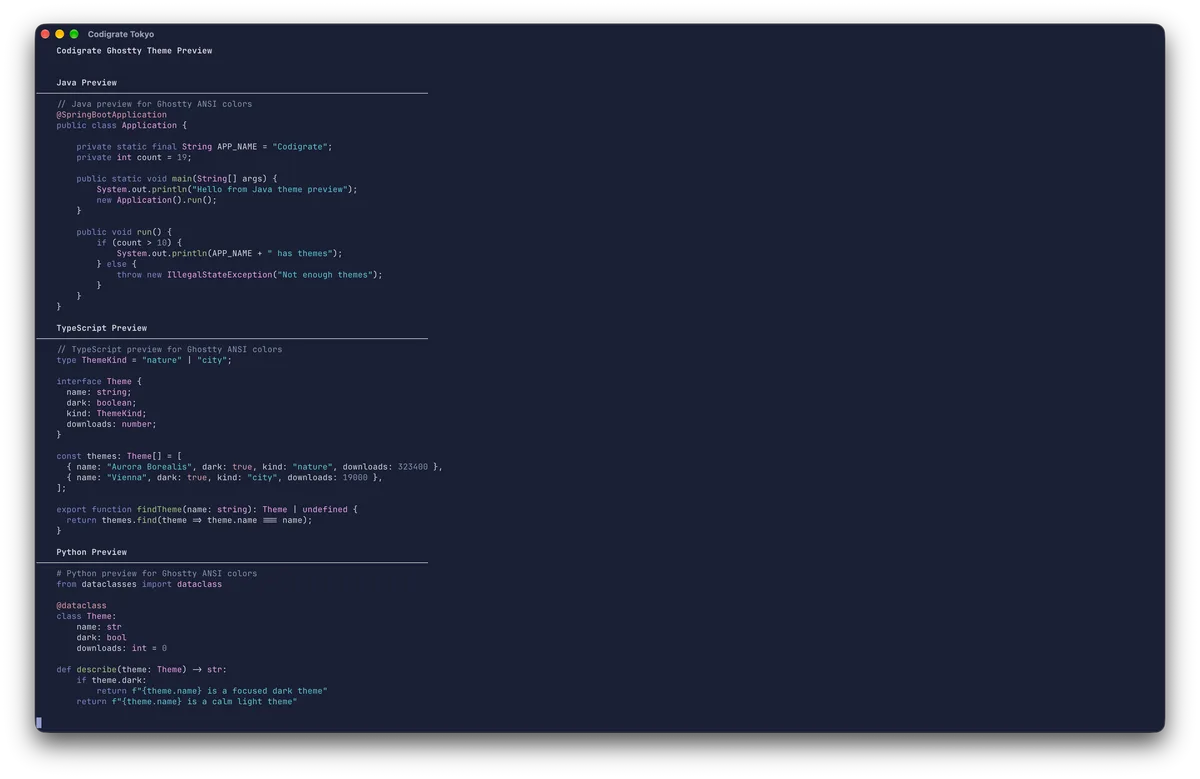The width and height of the screenshot is (1200, 779).
Task: Click the "private int count = 19;" line
Action: tap(134, 158)
